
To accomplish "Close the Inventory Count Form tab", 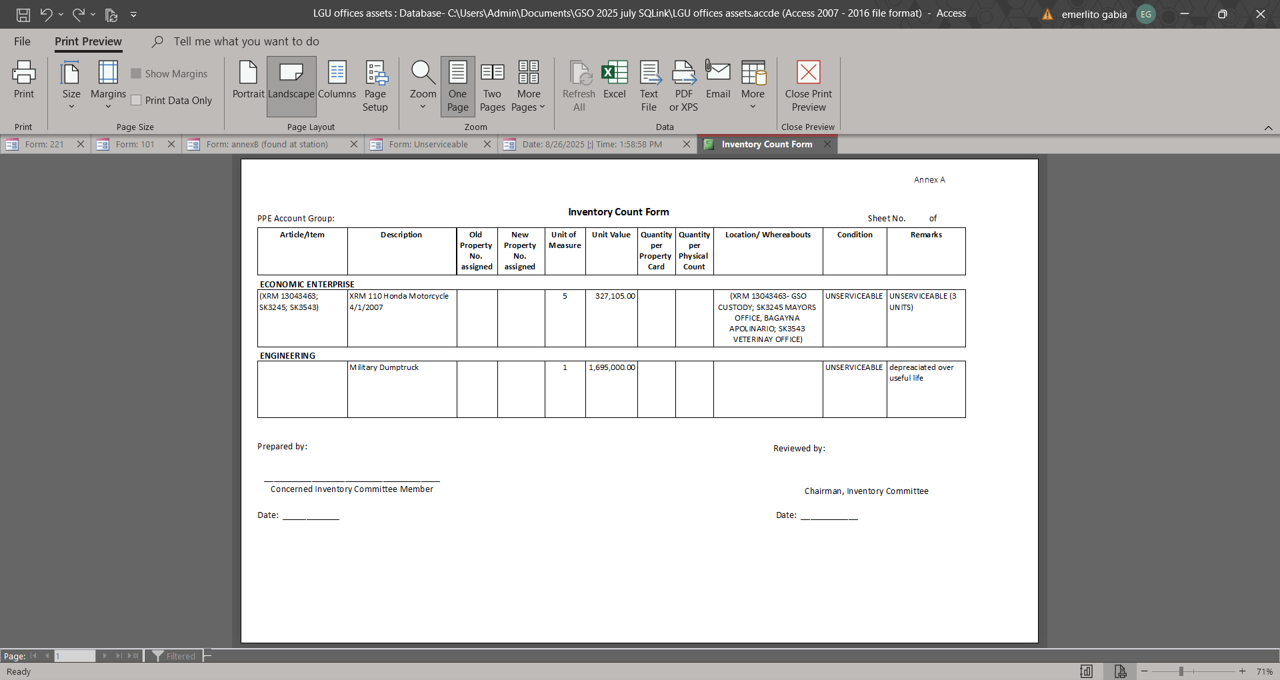I will click(827, 144).
